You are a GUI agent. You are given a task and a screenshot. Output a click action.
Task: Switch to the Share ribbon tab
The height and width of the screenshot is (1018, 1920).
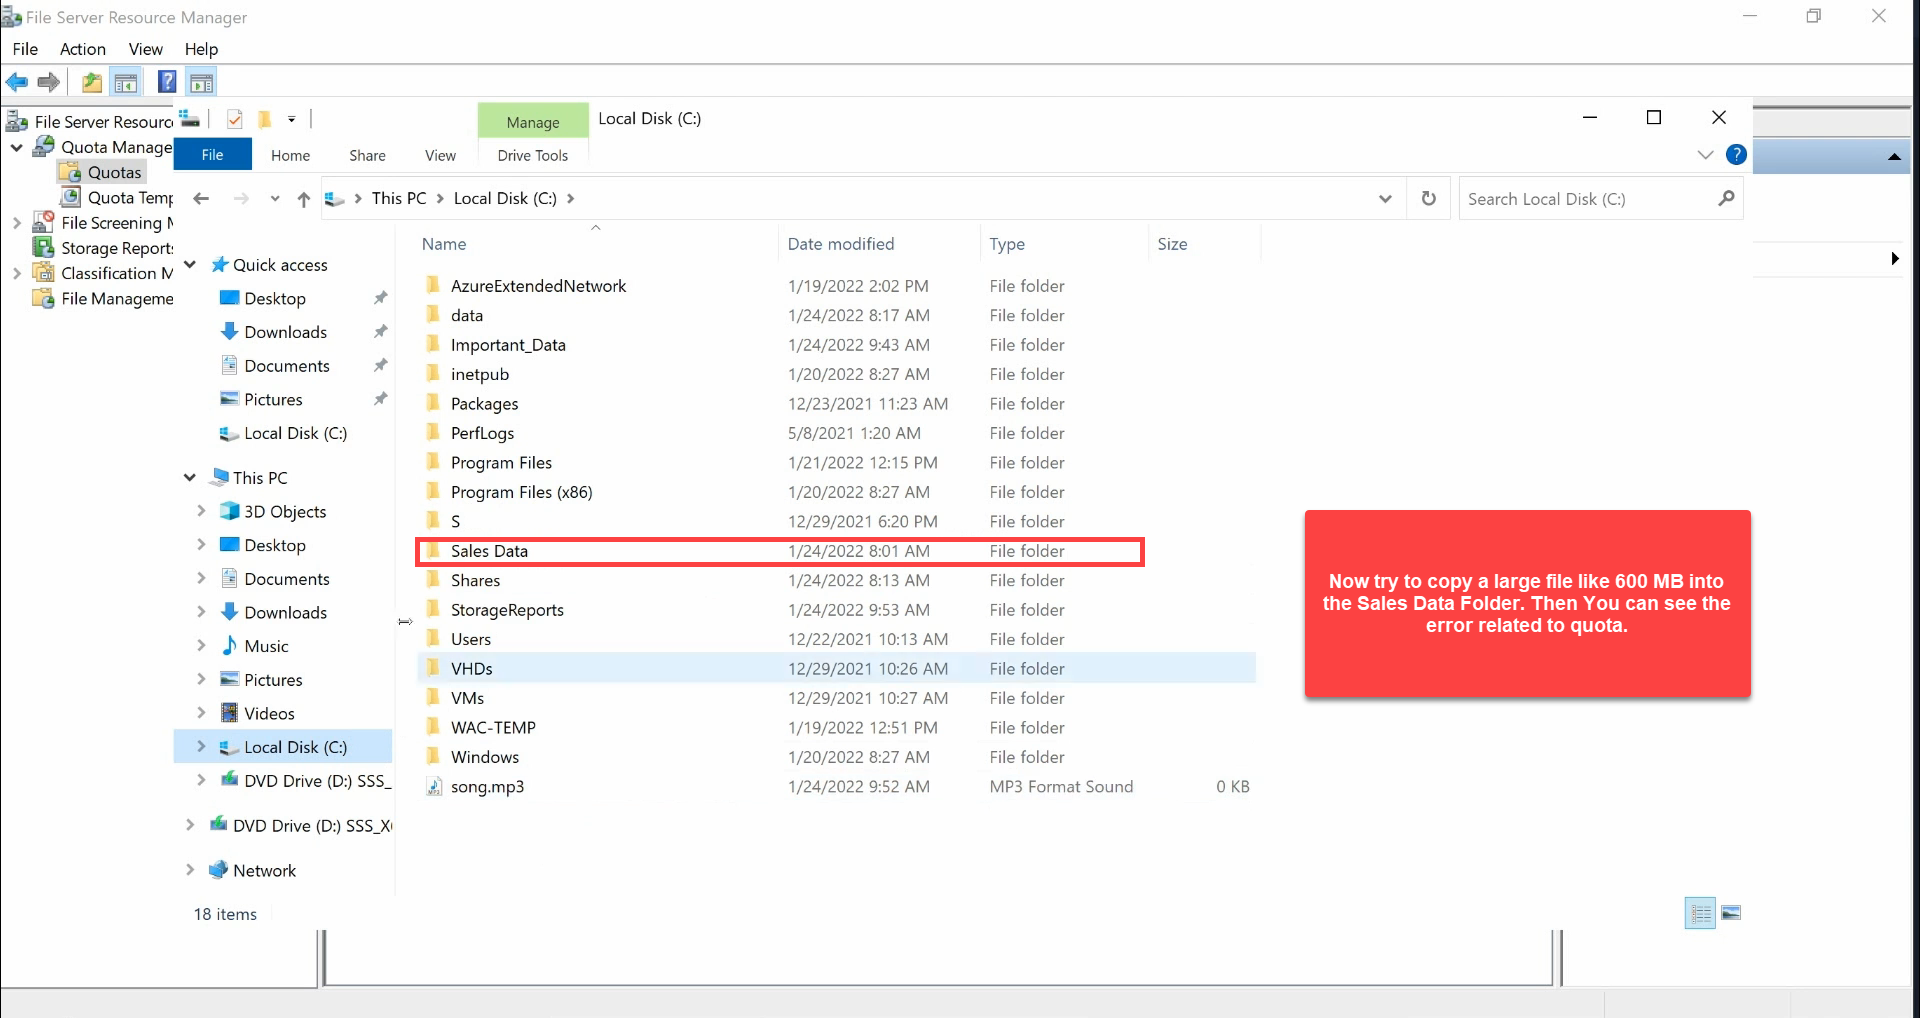367,155
